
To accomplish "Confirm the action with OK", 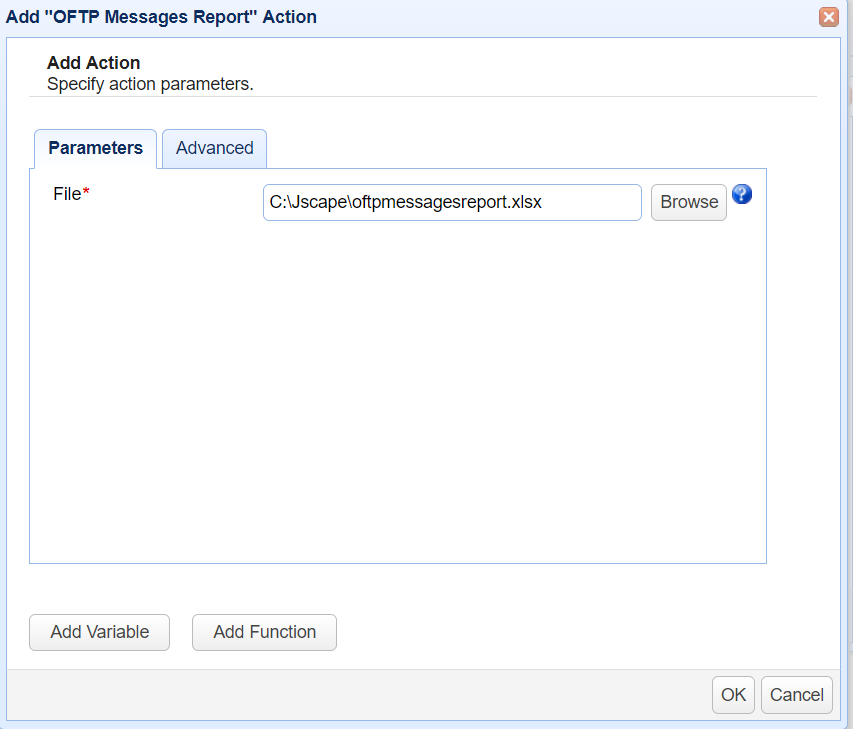I will (x=733, y=694).
